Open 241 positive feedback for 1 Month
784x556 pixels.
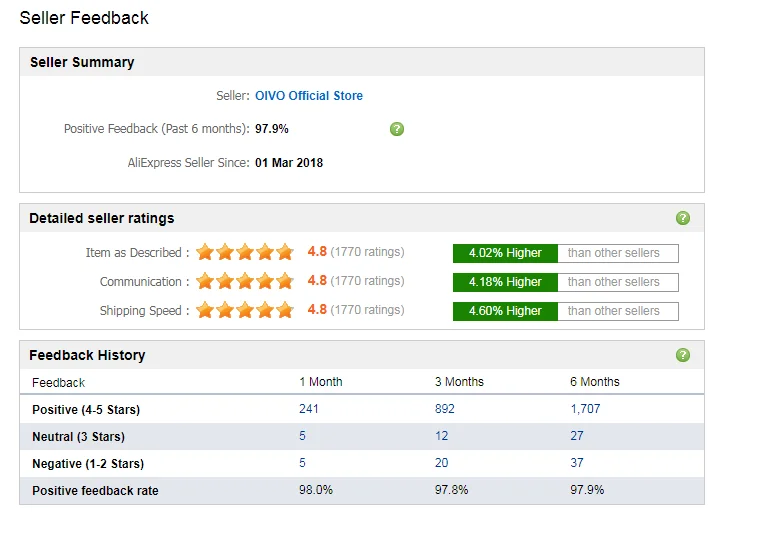[308, 409]
